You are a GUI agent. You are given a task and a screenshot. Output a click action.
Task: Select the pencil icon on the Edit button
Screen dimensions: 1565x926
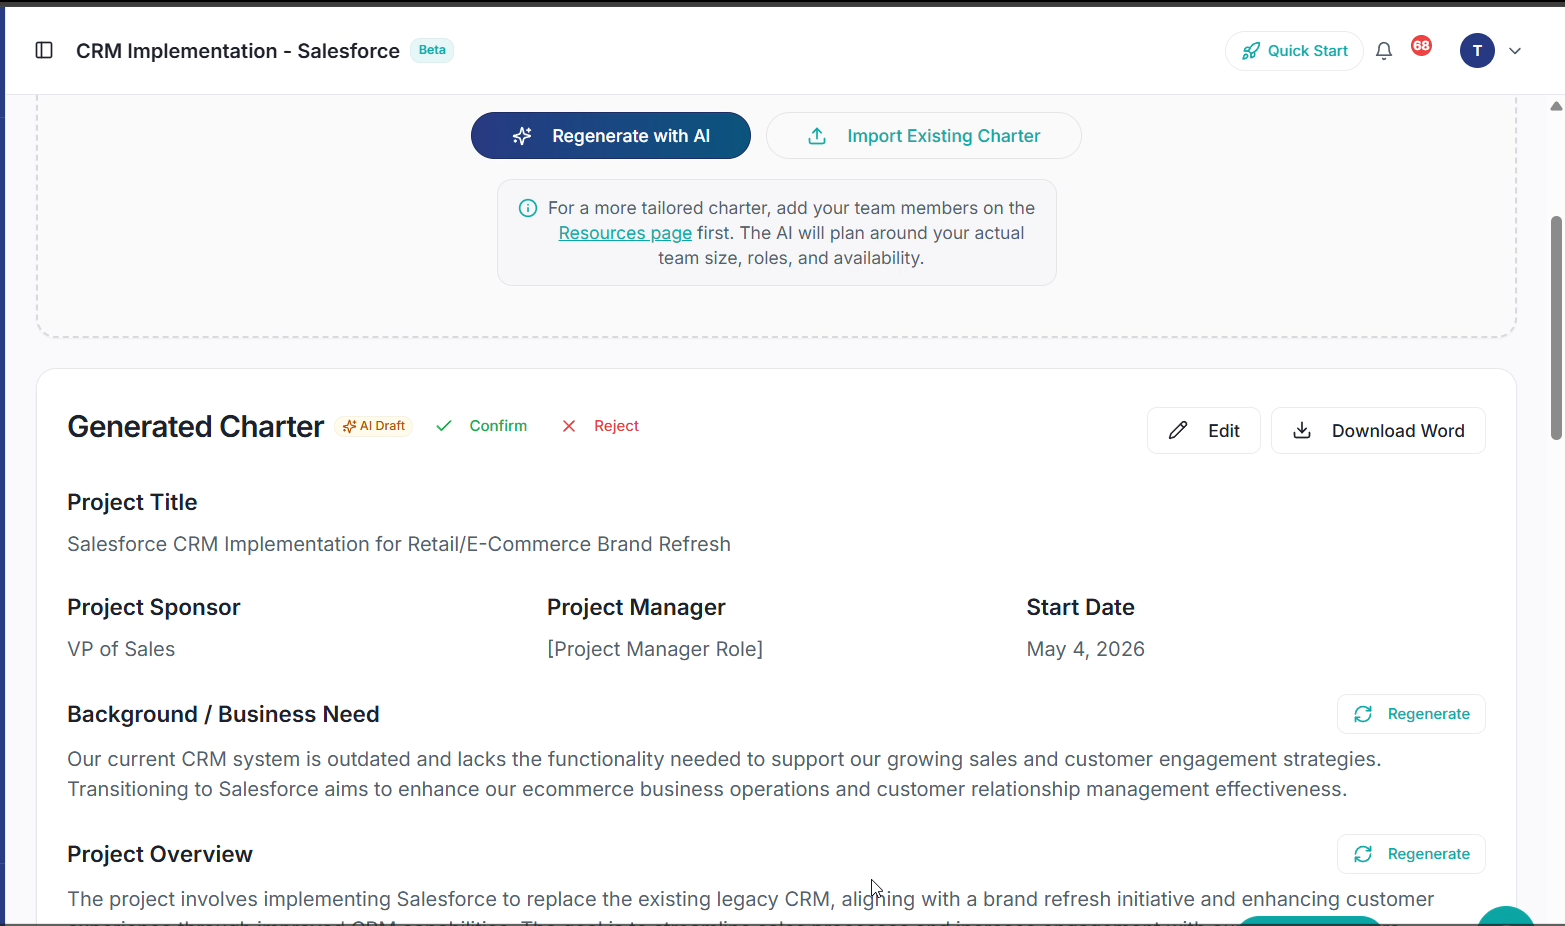[1180, 430]
